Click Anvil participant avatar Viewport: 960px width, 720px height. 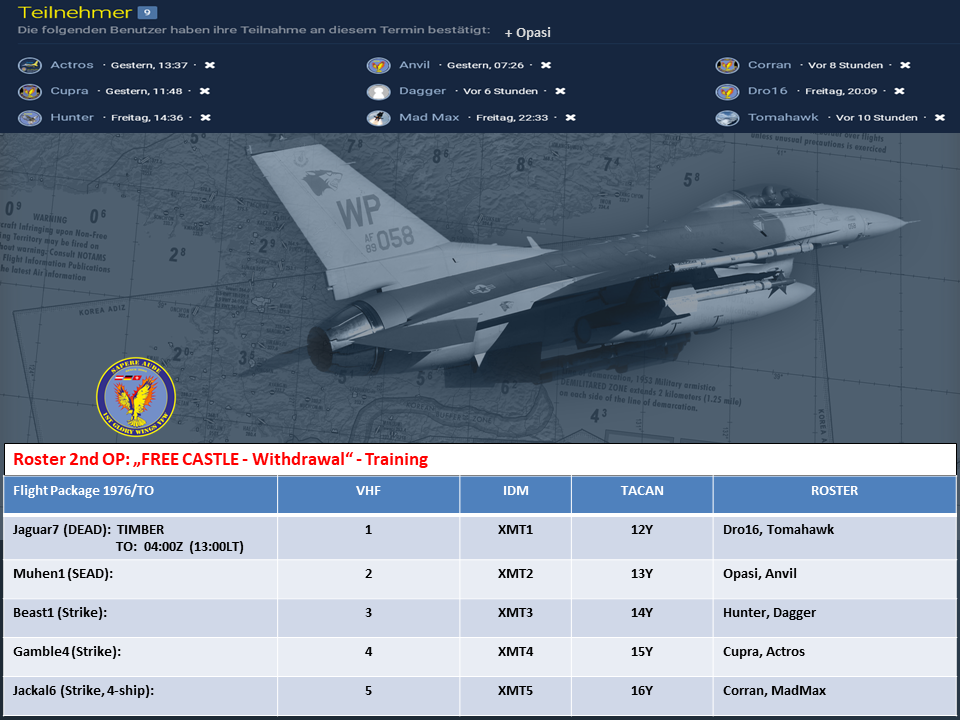point(378,65)
